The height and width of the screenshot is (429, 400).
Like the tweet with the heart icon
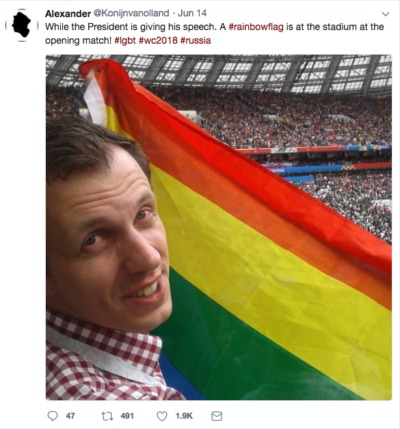click(x=162, y=416)
